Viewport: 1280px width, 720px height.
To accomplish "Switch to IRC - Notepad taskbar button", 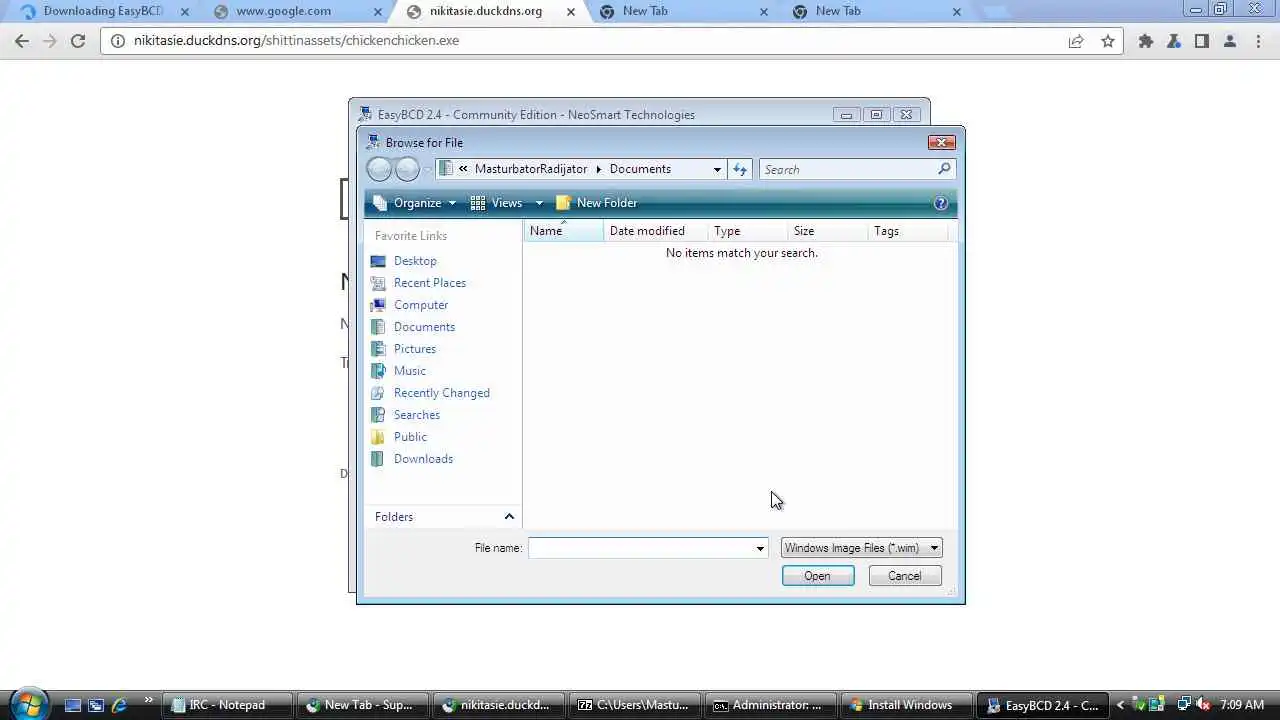I will [228, 705].
